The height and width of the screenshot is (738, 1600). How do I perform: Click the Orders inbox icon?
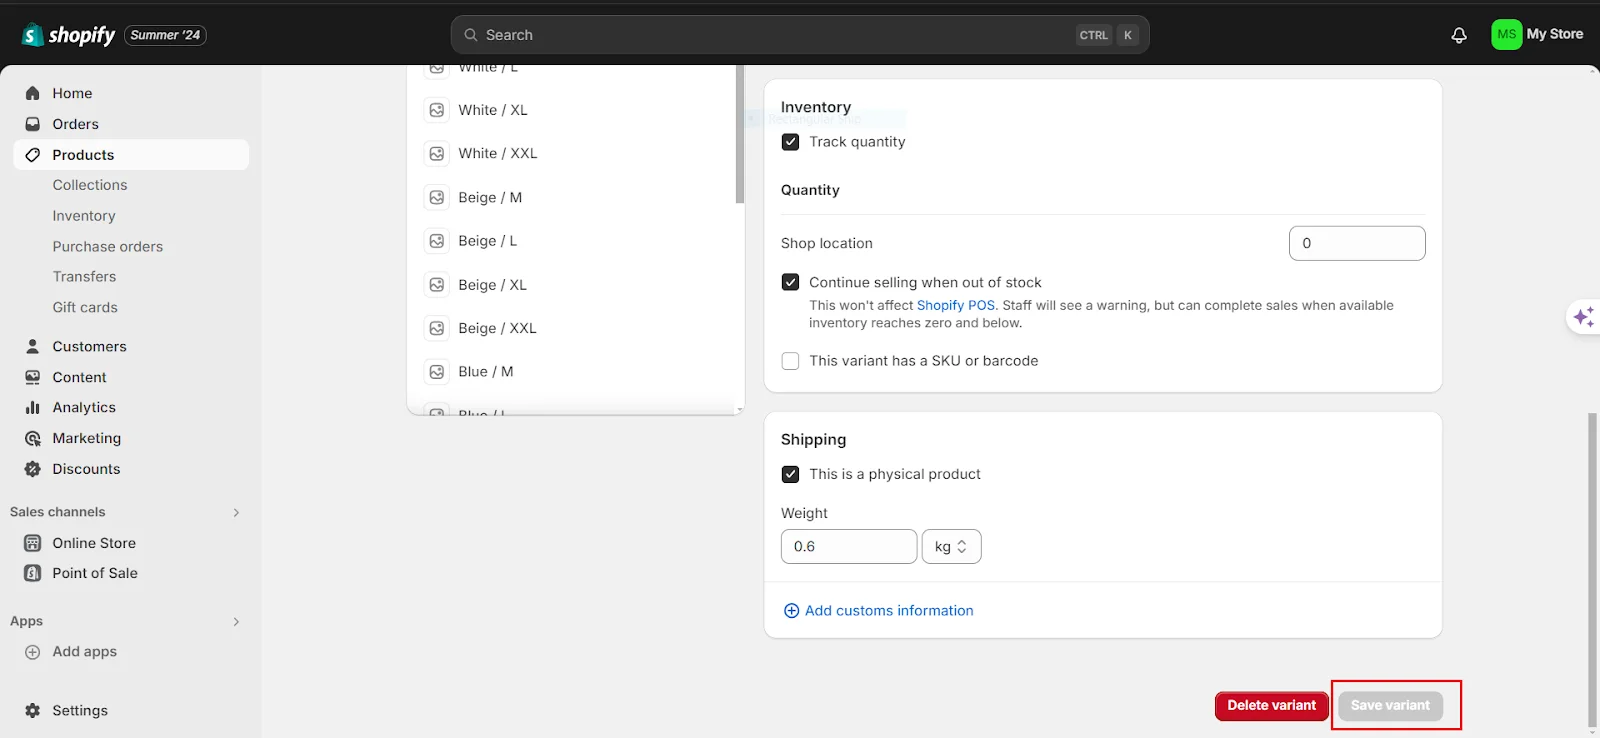[33, 124]
